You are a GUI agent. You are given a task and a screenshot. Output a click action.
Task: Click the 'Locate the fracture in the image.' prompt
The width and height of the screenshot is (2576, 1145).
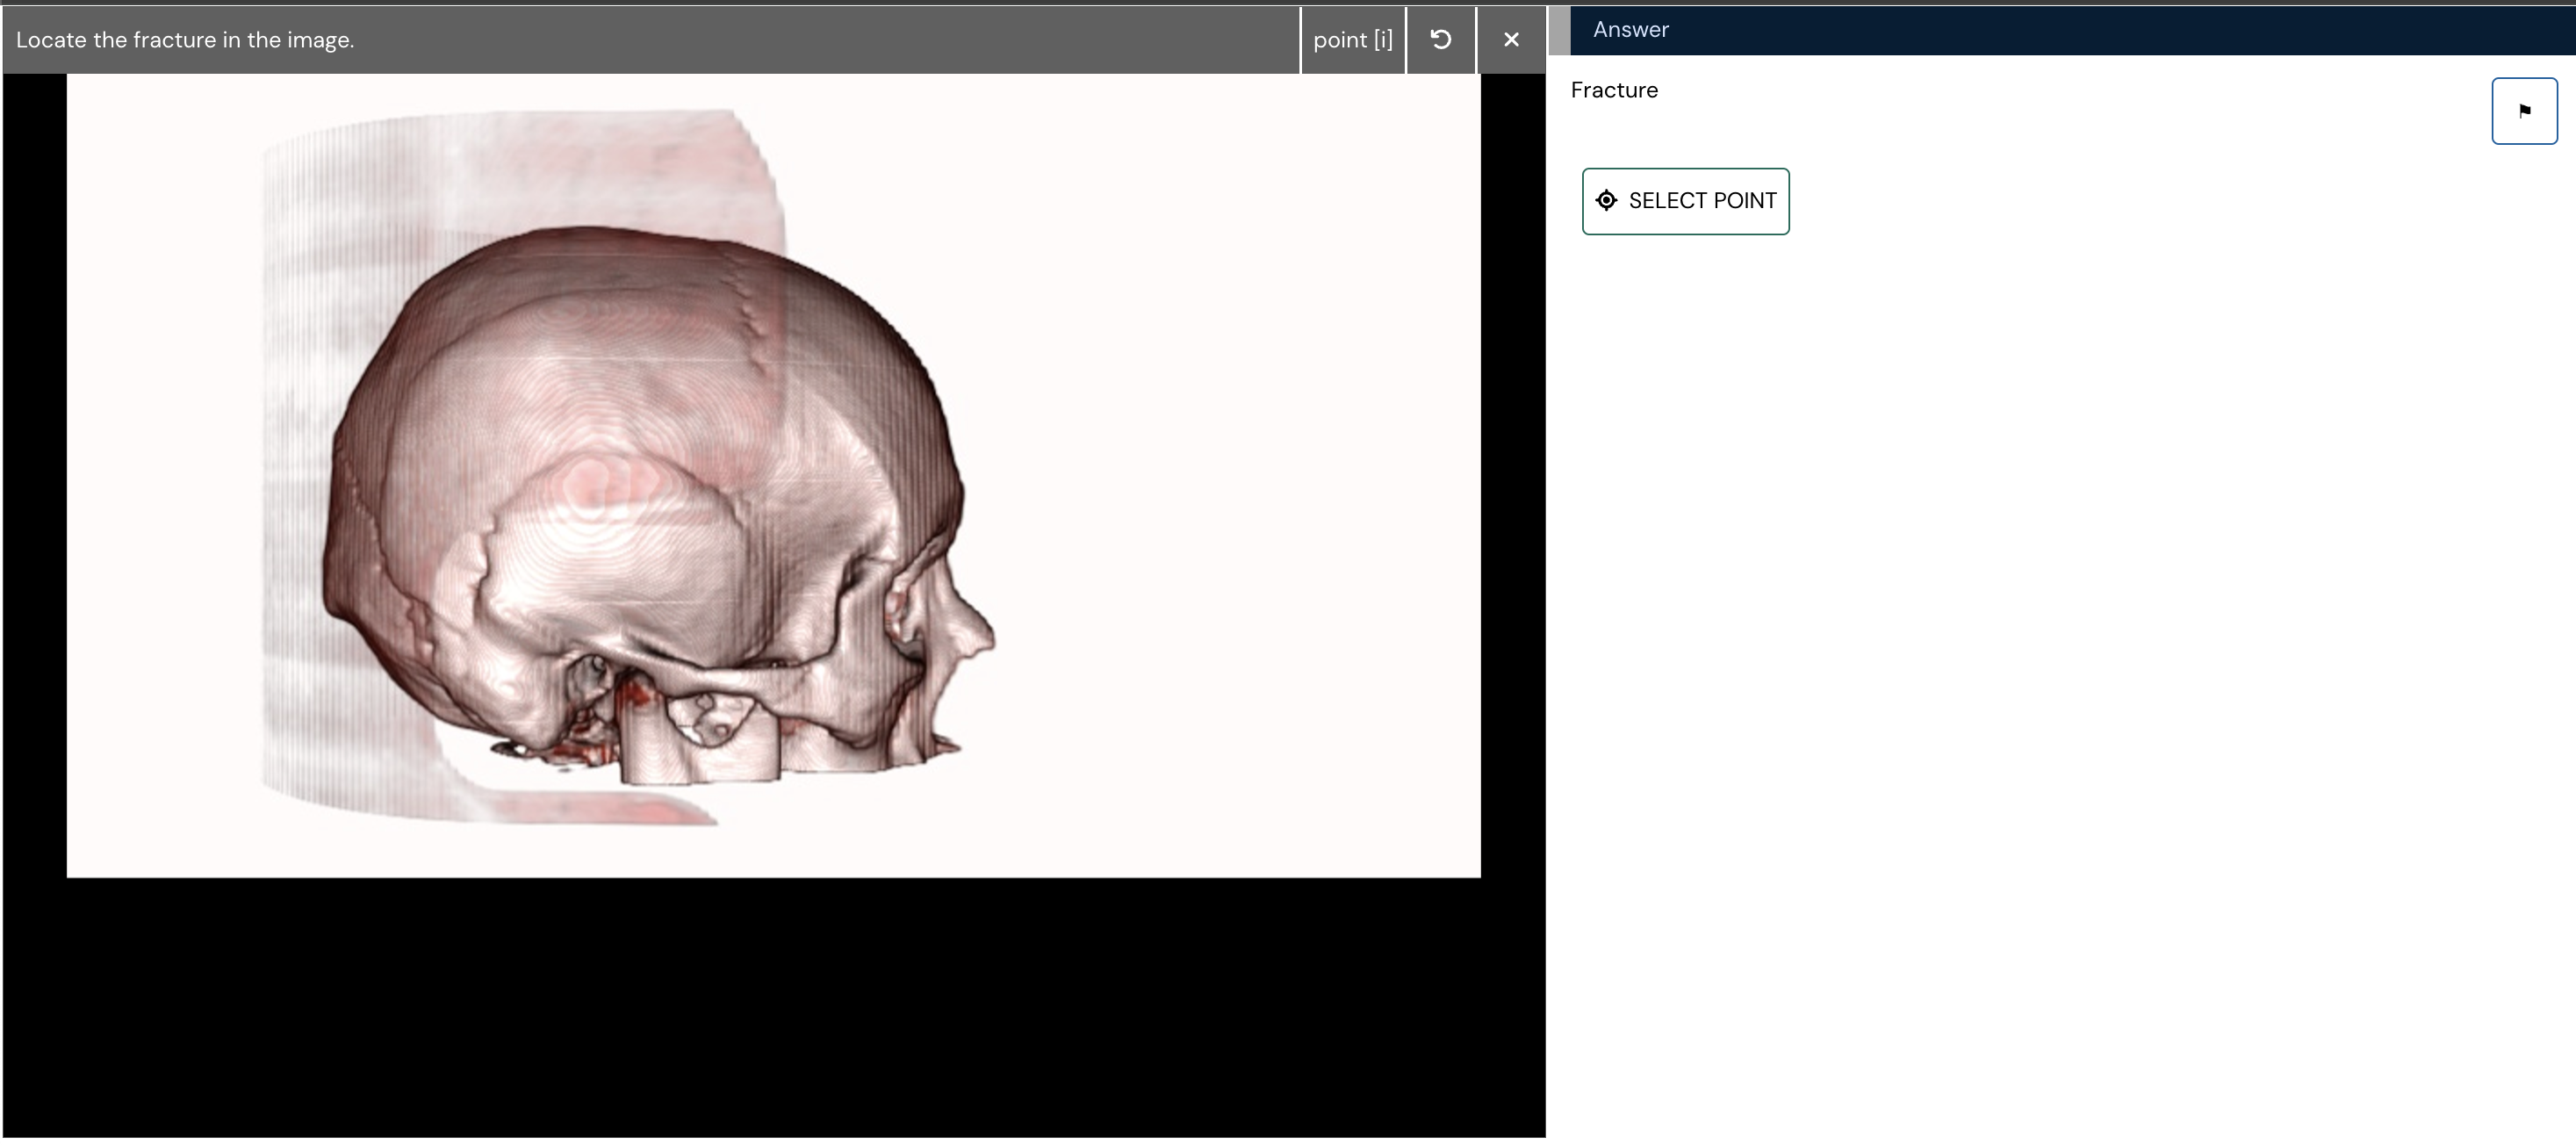point(185,40)
